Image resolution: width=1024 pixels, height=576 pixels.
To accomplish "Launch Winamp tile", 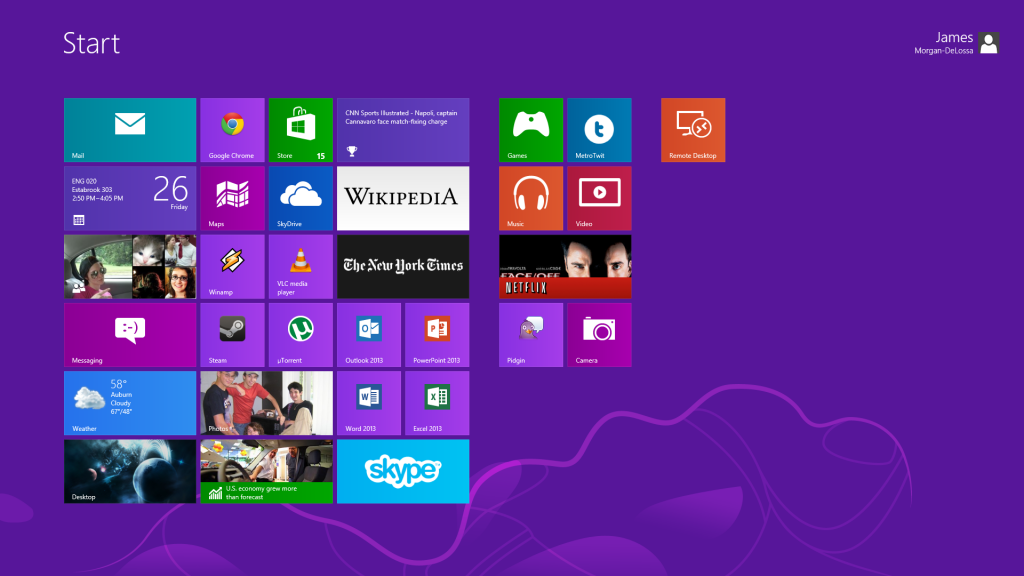I will 232,266.
